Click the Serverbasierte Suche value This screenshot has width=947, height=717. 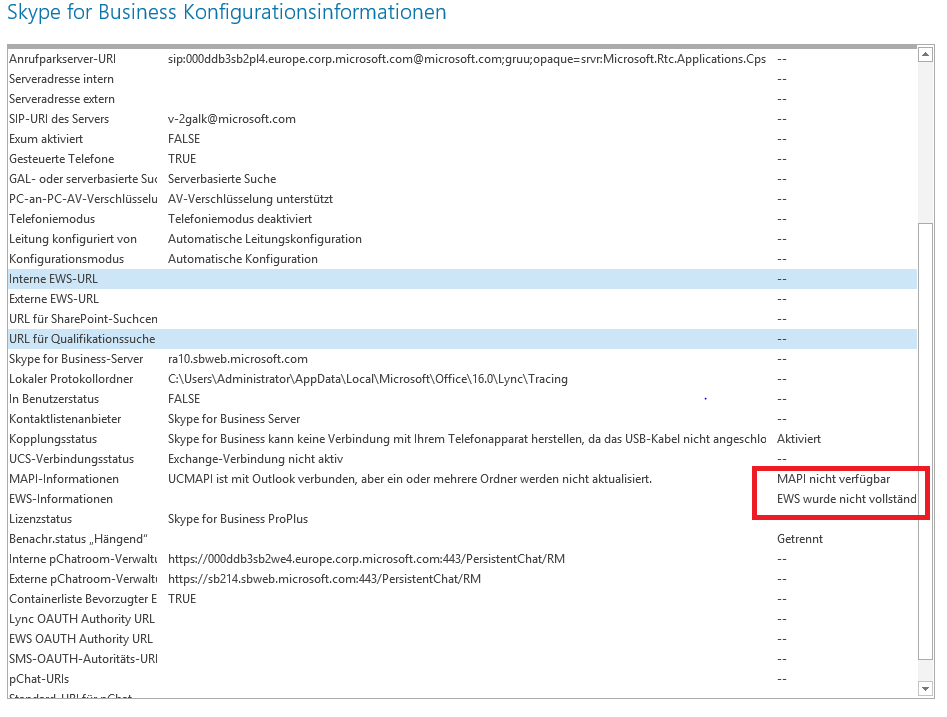pyautogui.click(x=222, y=179)
